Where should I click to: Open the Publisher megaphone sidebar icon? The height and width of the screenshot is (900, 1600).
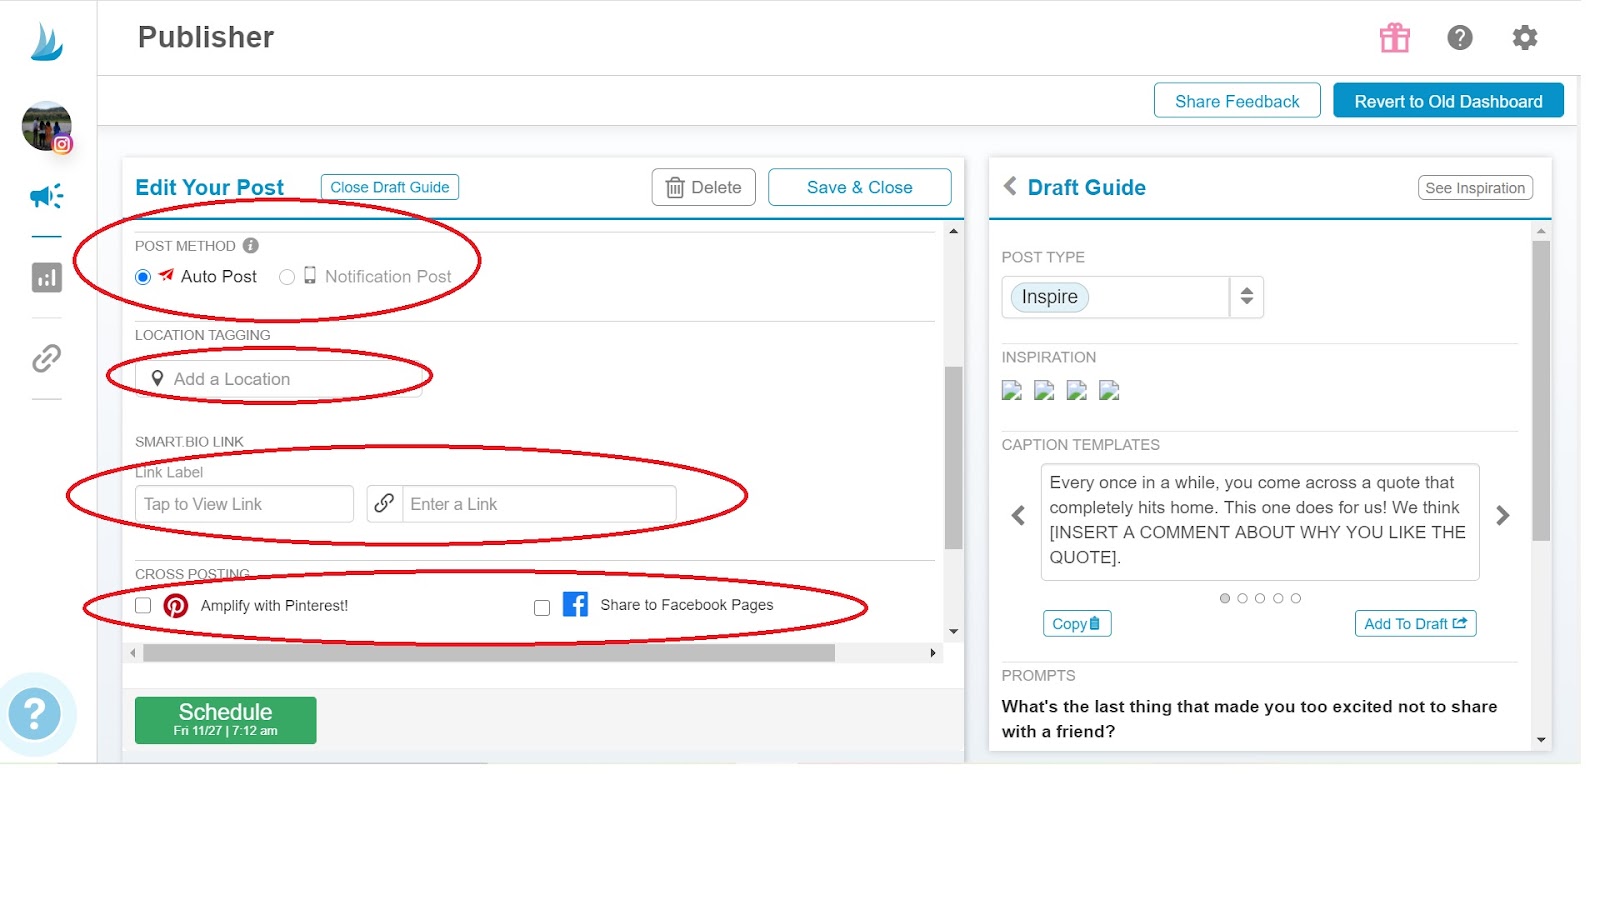(x=46, y=196)
